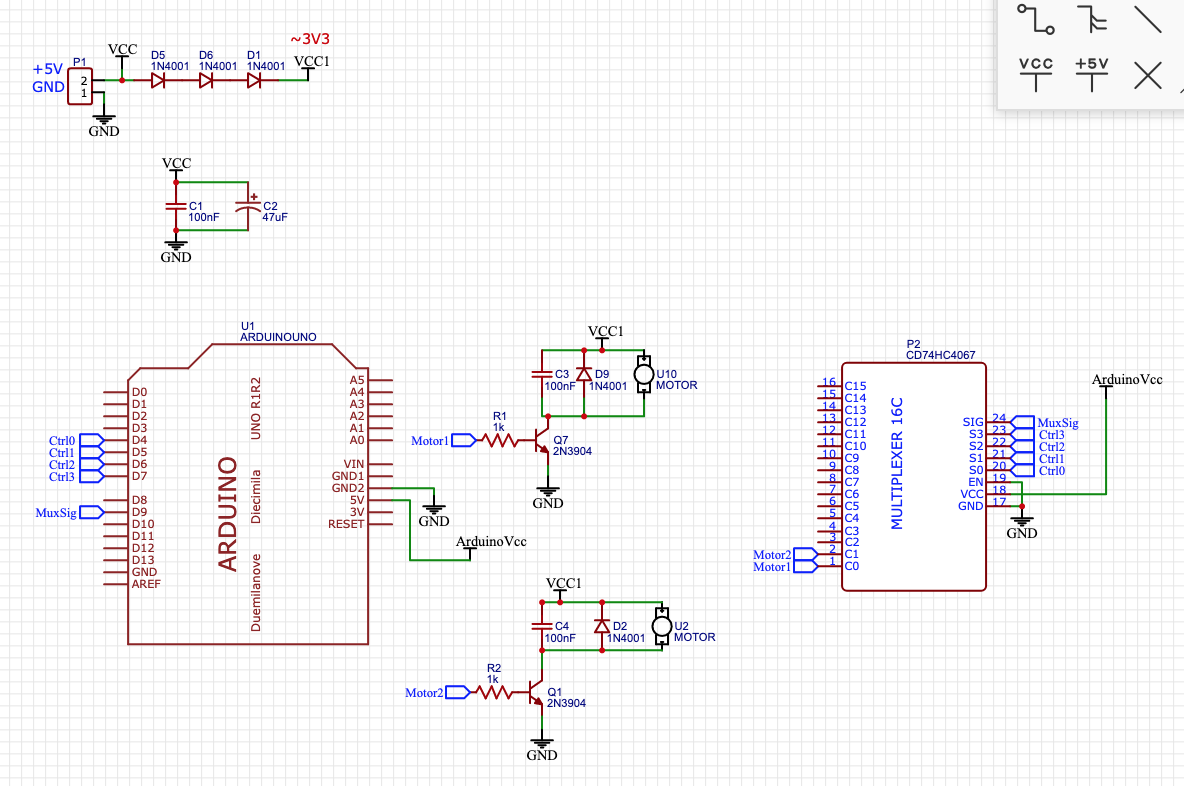Select ground symbol under transistor Q7

[547, 492]
